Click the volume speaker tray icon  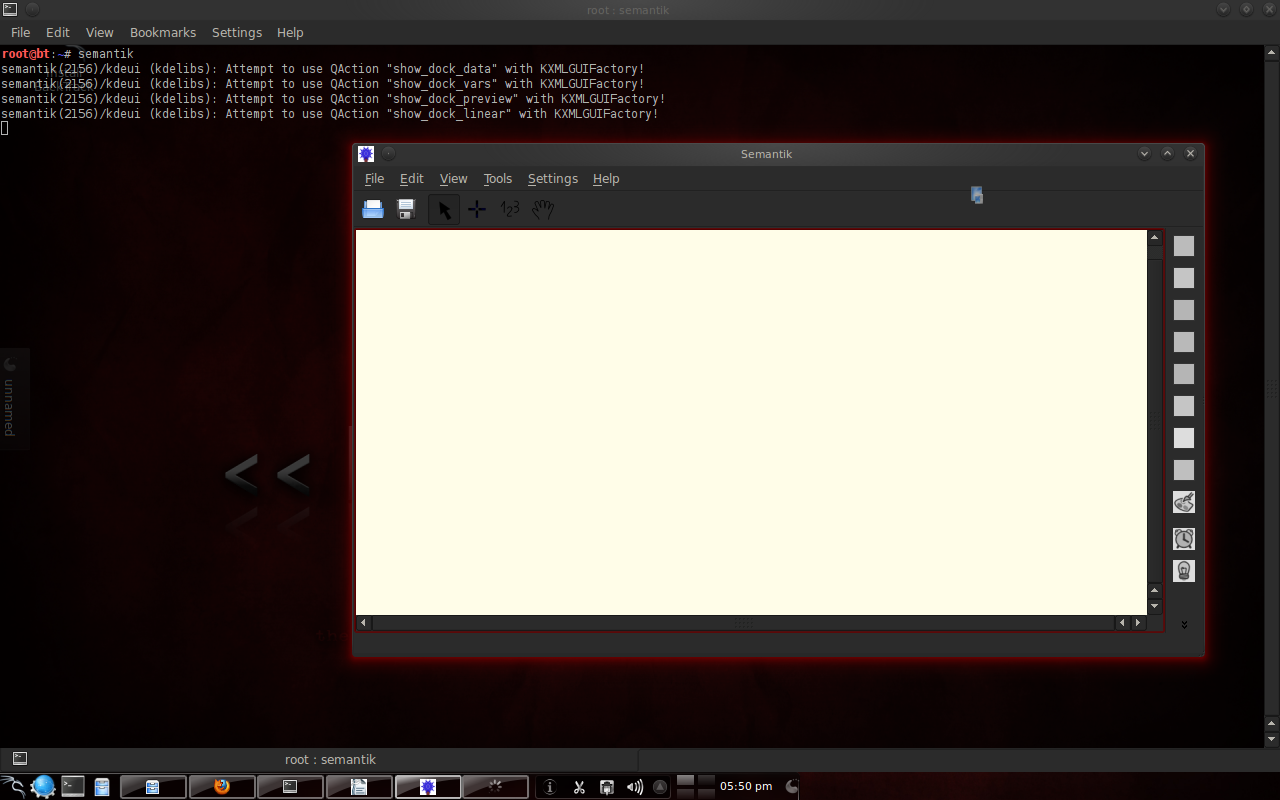click(635, 787)
